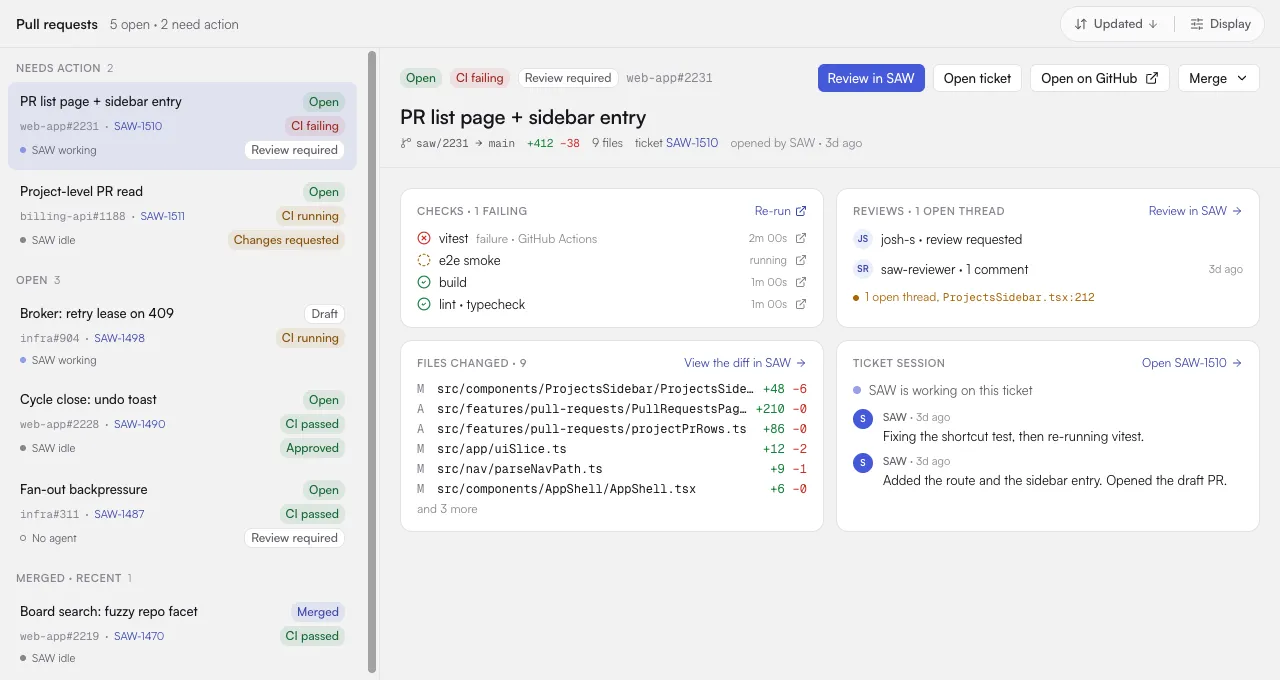
Task: Click the Open ticket button
Action: click(977, 78)
